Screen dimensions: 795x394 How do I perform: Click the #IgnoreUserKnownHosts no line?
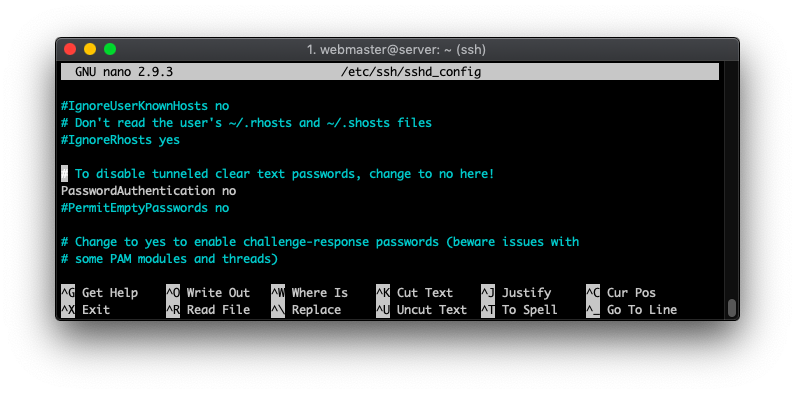145,106
